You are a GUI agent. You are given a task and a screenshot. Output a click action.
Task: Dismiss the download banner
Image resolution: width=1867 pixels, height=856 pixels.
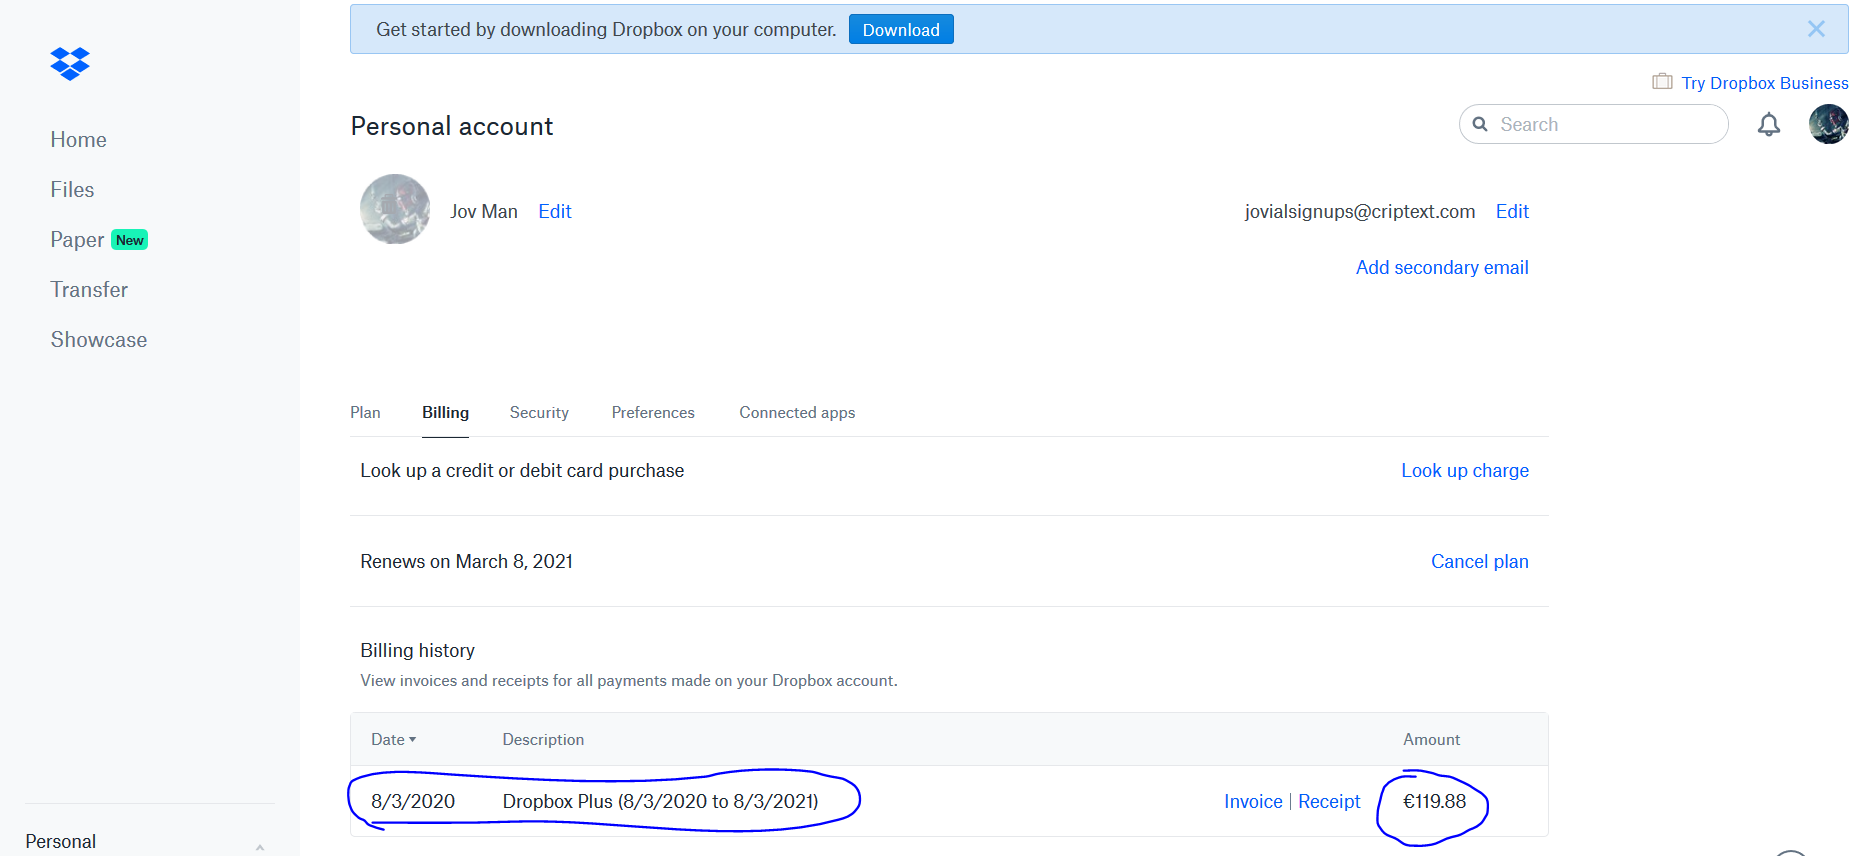pos(1816,29)
